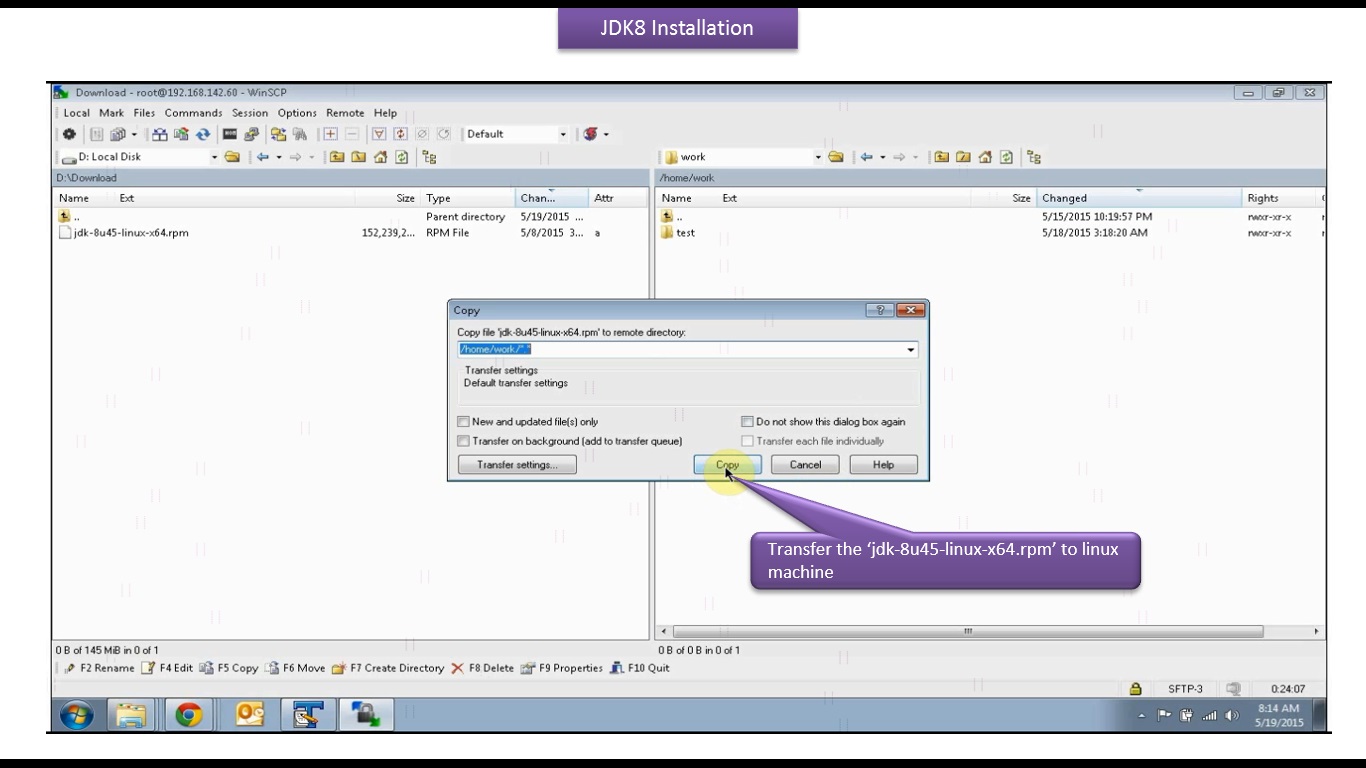
Task: Click Select Files plus icon
Action: (330, 134)
